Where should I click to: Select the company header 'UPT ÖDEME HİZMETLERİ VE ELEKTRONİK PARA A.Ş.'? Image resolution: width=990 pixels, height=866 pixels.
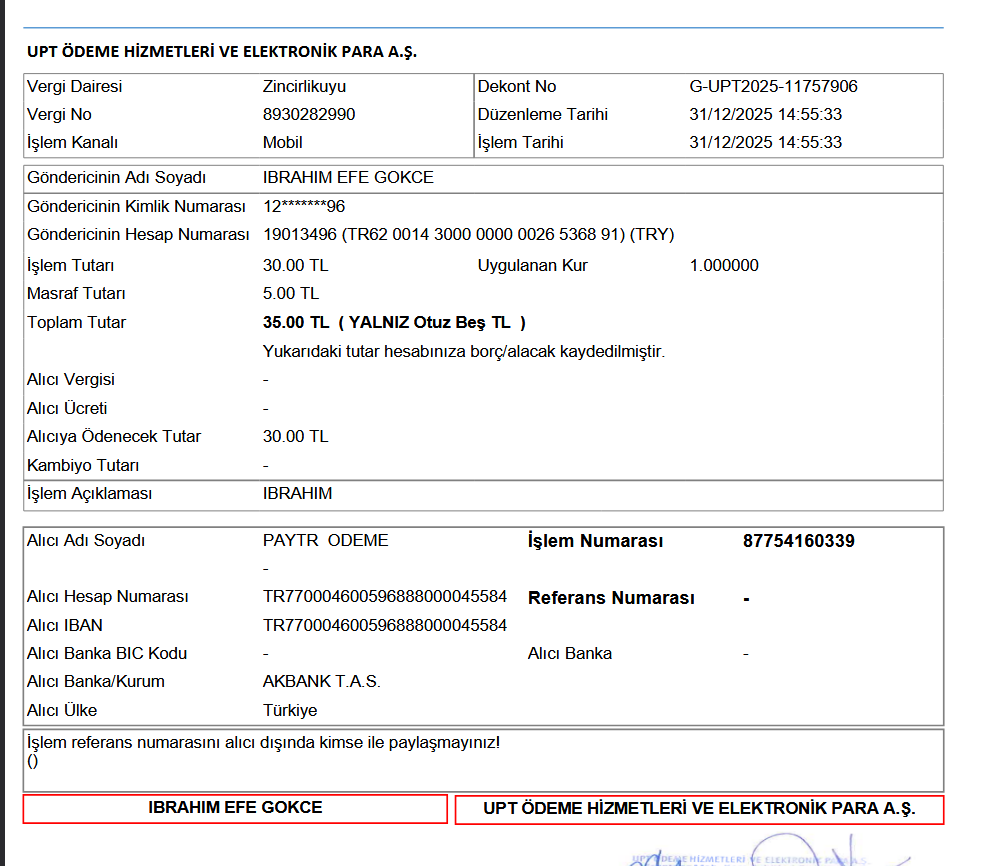click(222, 52)
